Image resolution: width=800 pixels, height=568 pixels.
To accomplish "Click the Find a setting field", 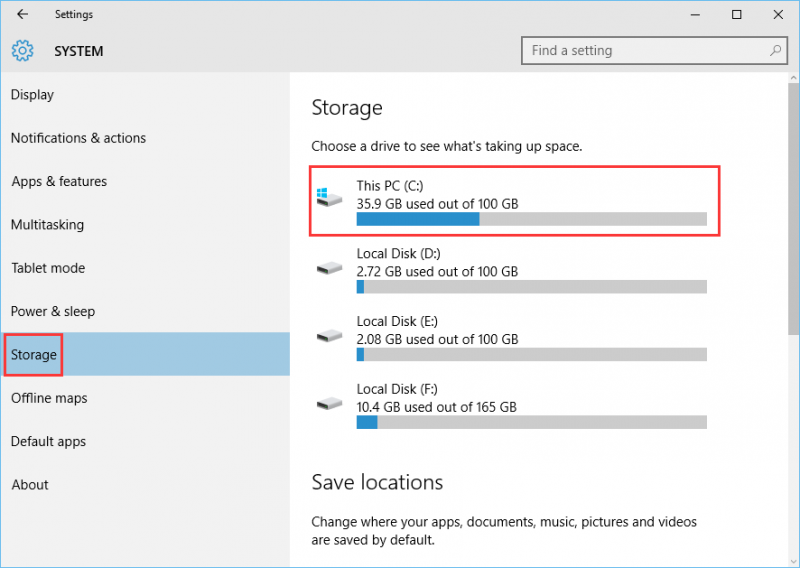I will click(x=654, y=51).
